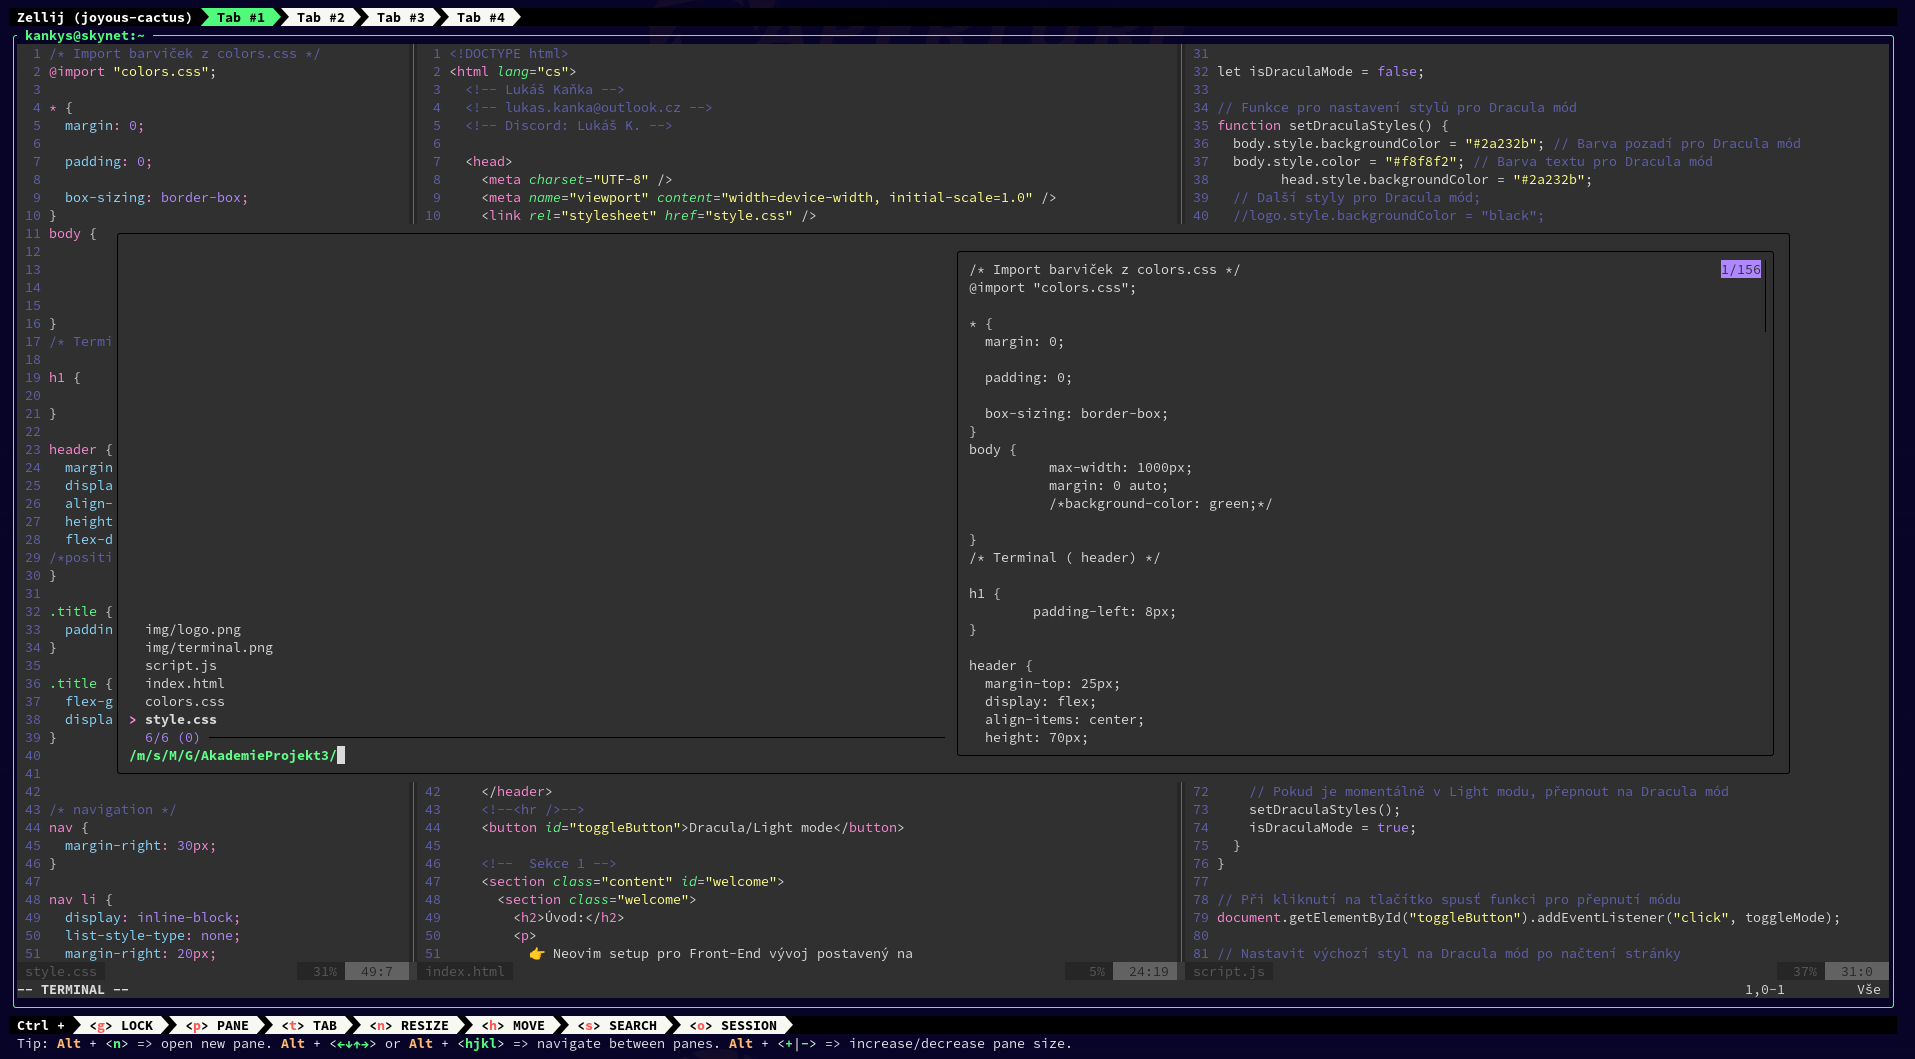Click the preview scrollbar next to 1/156

[x=1765, y=297]
